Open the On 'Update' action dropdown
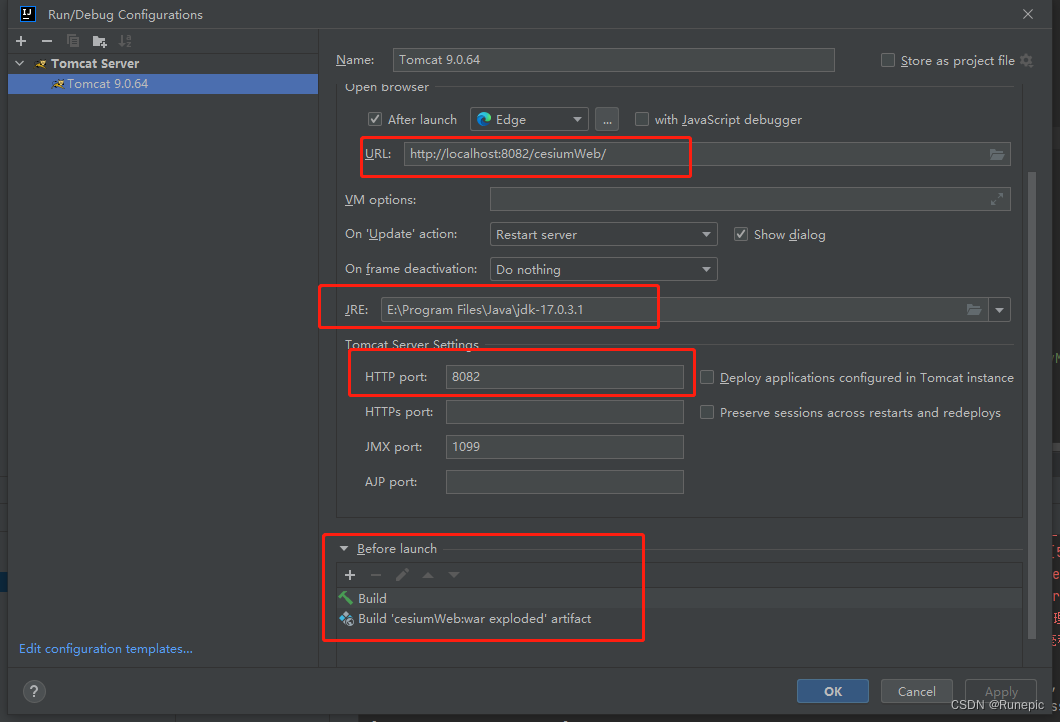The height and width of the screenshot is (722, 1060). (603, 235)
